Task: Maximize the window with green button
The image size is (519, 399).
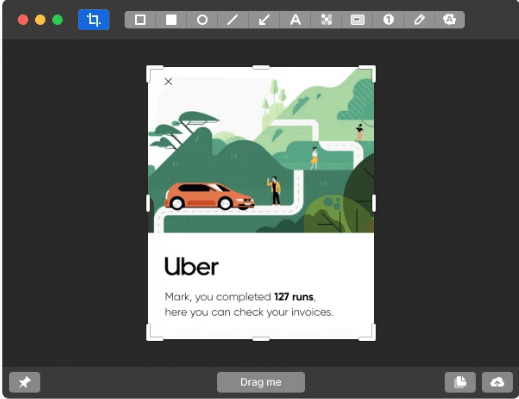Action: tap(58, 20)
